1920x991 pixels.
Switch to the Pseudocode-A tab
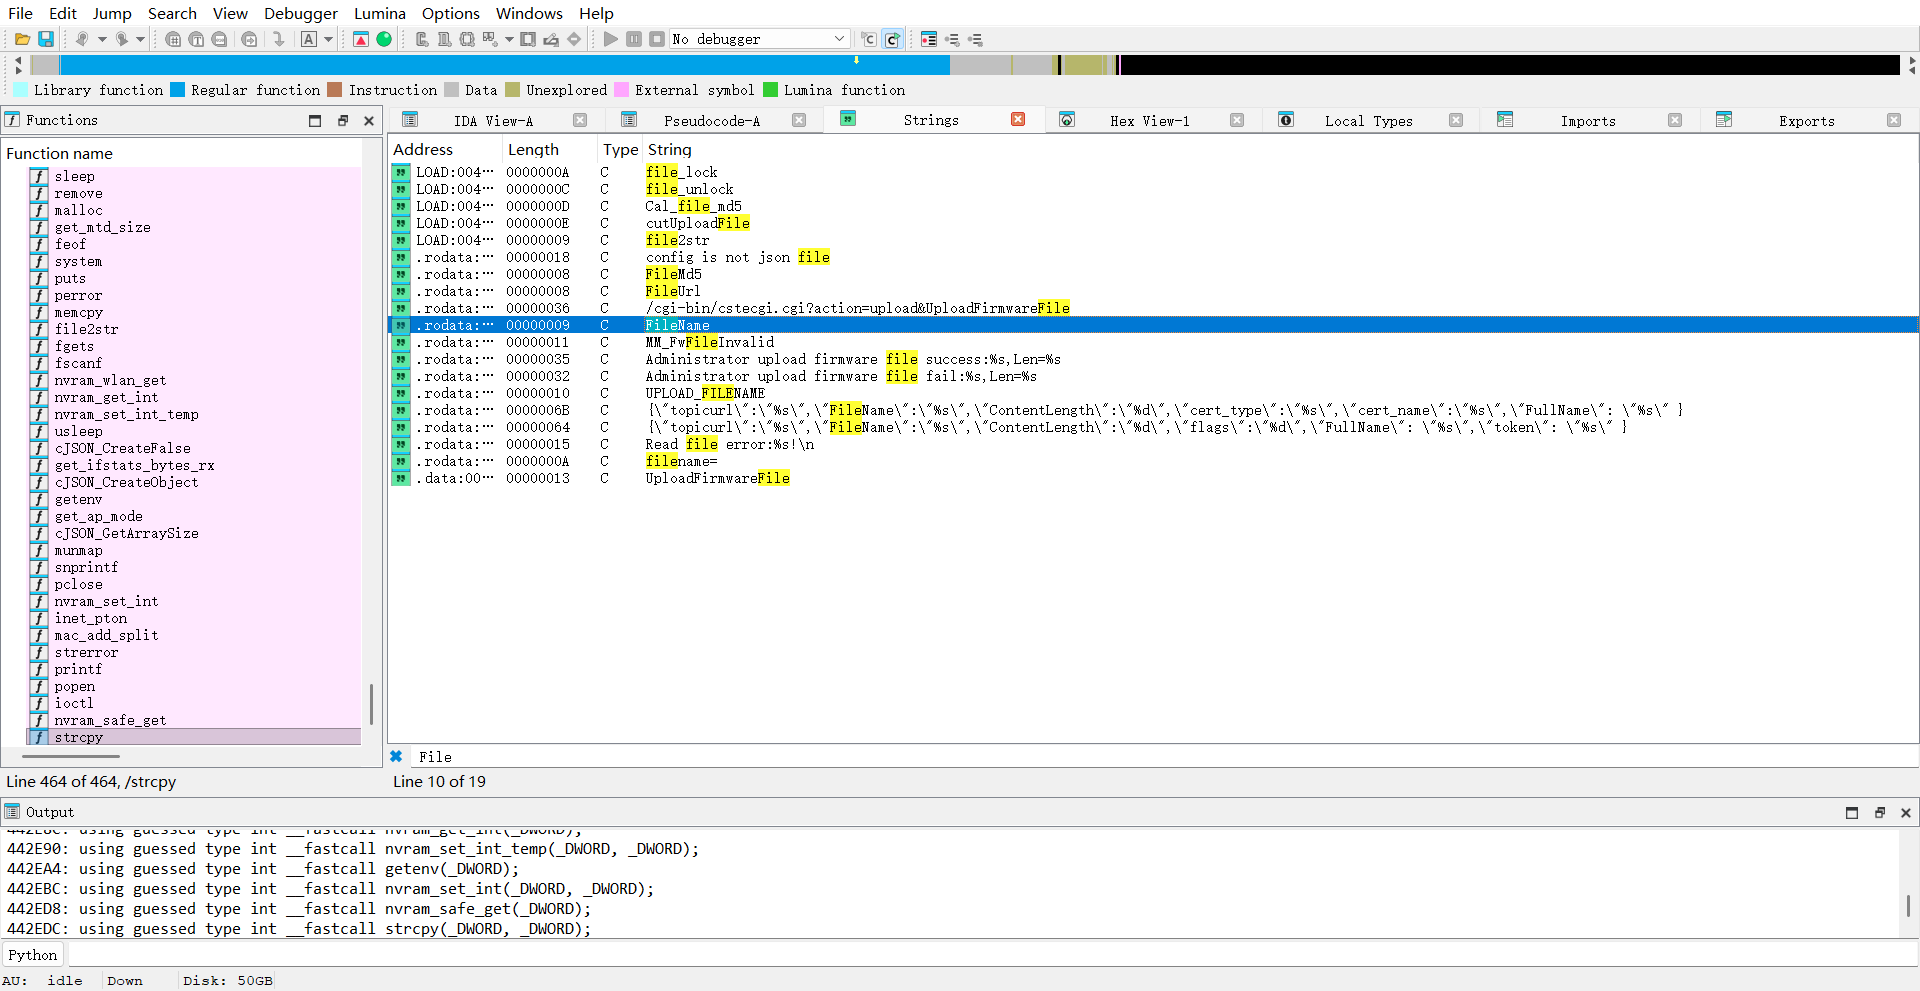click(x=711, y=121)
